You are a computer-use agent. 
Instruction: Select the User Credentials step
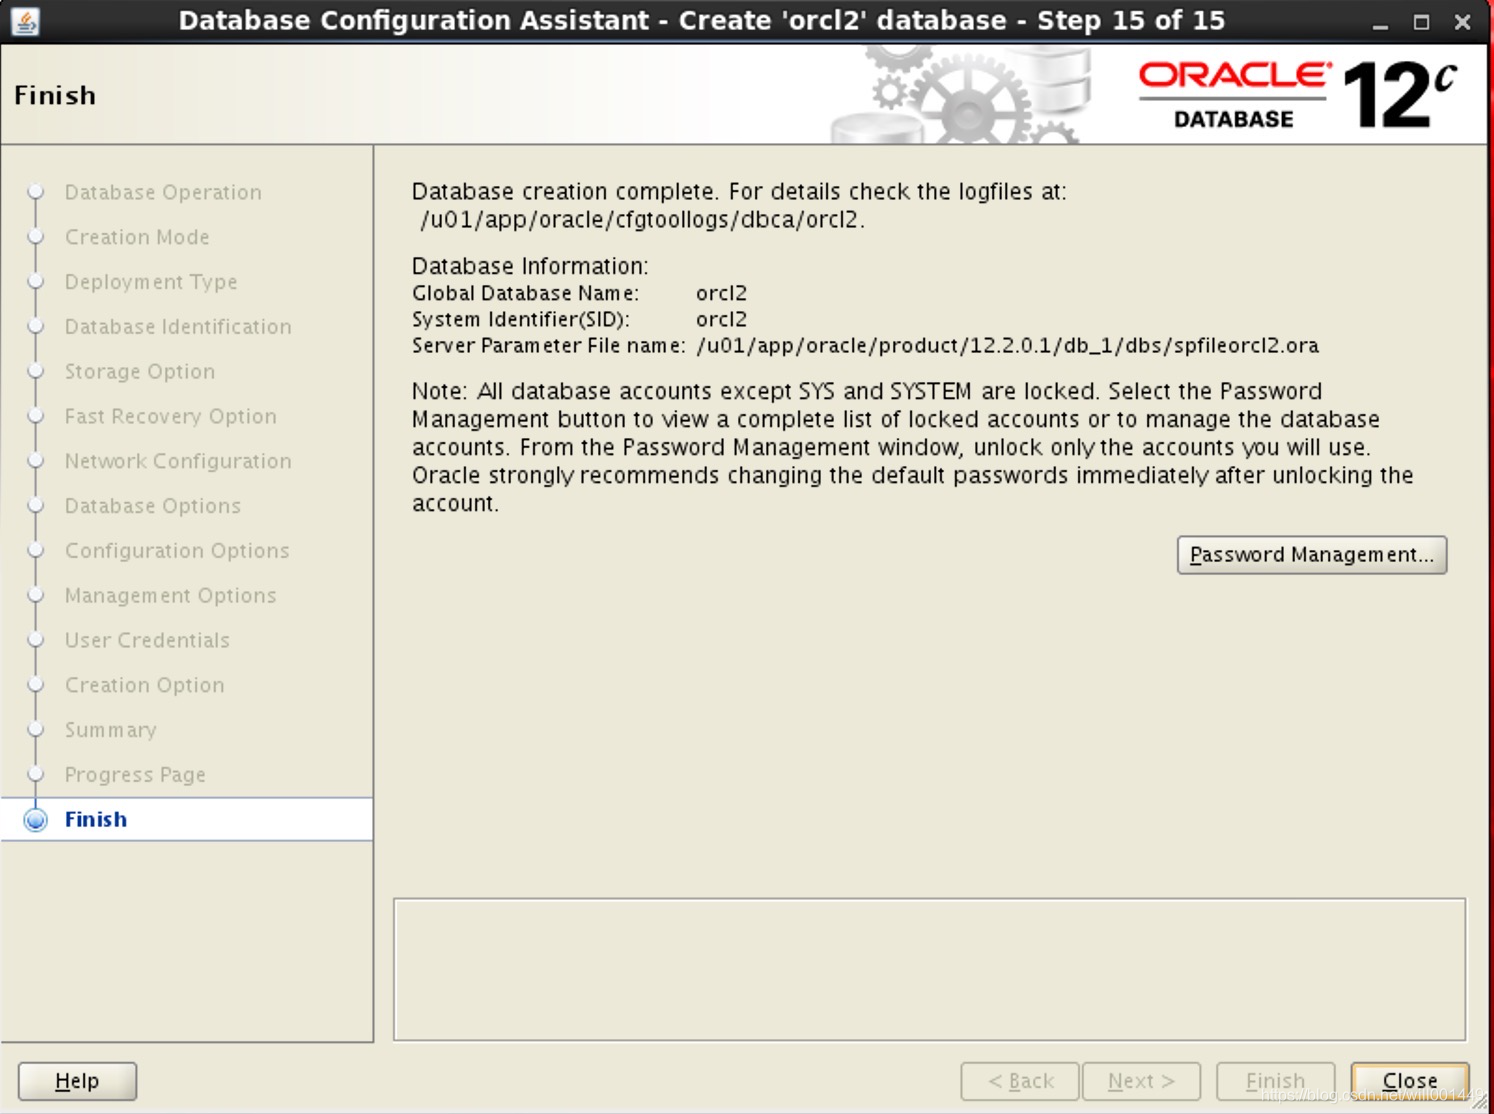coord(147,640)
